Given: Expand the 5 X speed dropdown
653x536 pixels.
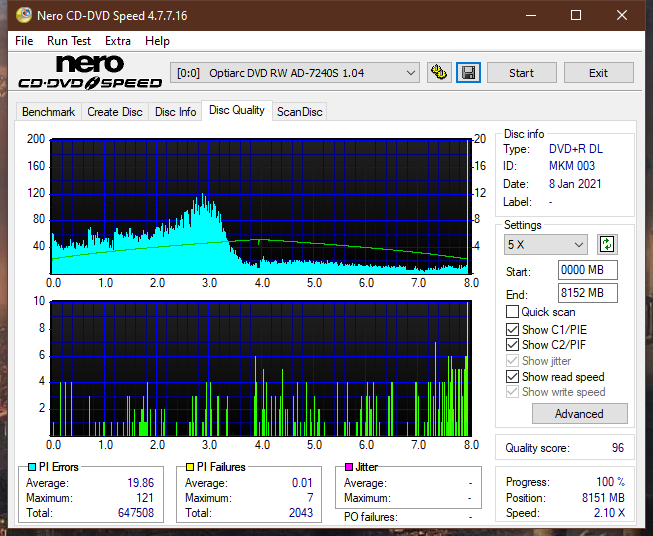Looking at the screenshot, I should [x=546, y=244].
